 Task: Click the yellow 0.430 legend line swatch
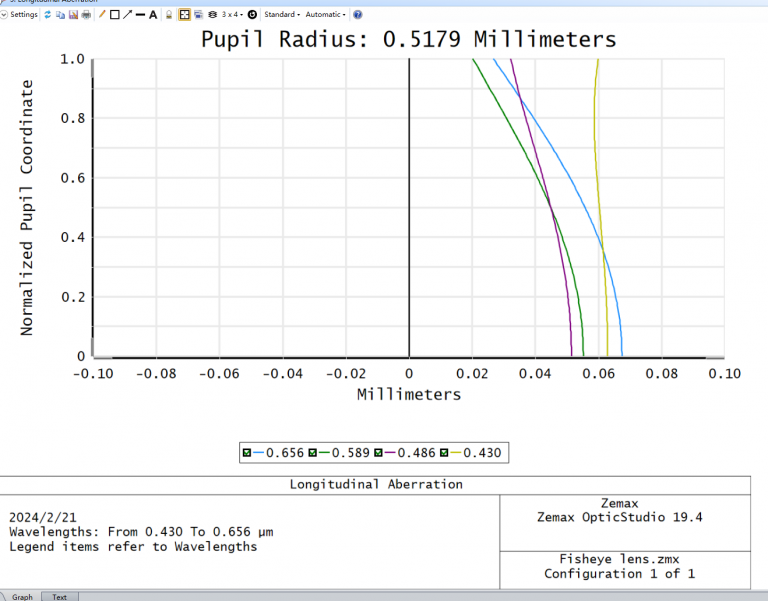click(x=456, y=453)
